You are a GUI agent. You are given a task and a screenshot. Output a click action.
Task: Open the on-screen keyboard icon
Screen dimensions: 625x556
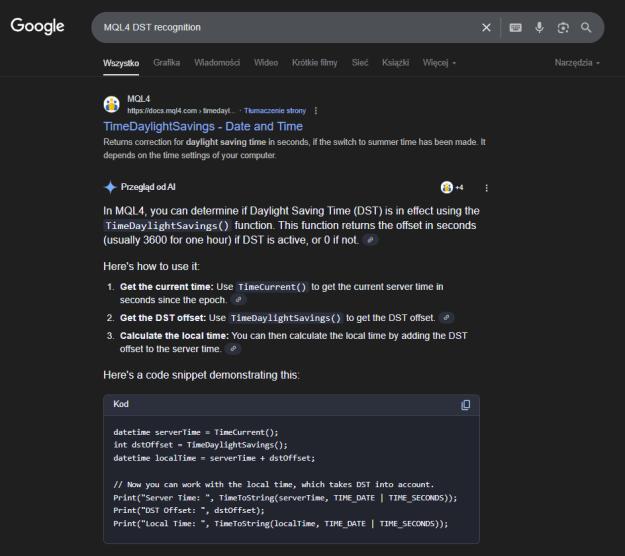click(x=515, y=28)
